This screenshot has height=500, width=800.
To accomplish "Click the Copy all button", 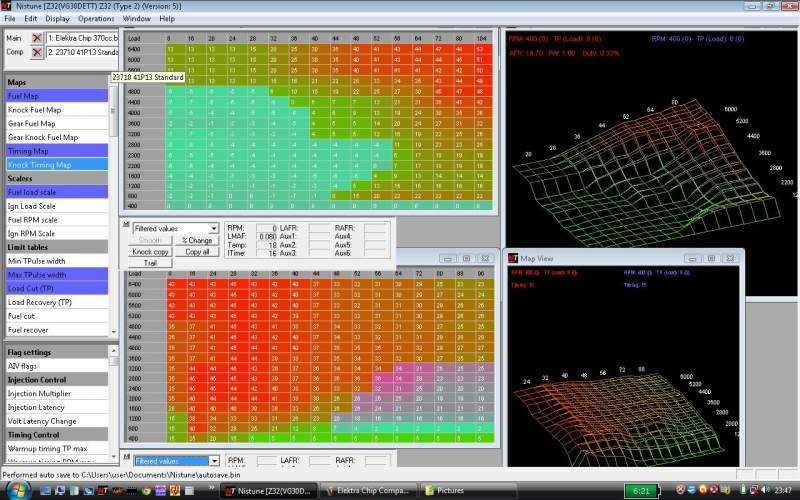I will click(x=198, y=252).
